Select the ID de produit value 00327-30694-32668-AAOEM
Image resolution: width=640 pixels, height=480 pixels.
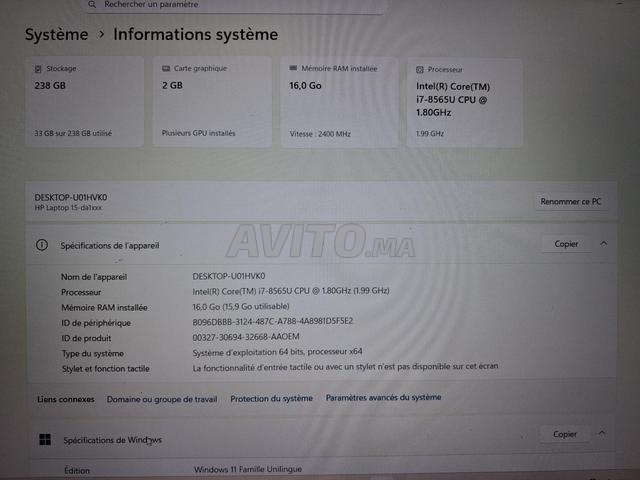[x=246, y=337]
